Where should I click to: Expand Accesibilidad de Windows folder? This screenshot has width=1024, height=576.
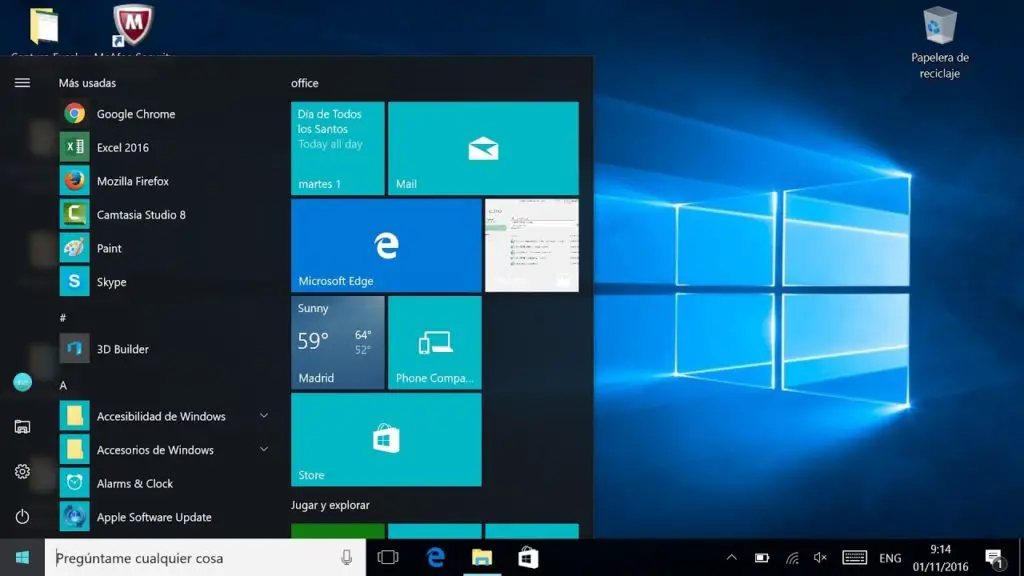pyautogui.click(x=264, y=416)
